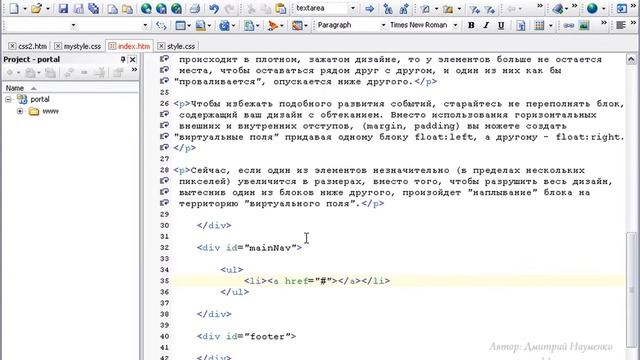Redo the last edit
The width and height of the screenshot is (640, 360).
229,8
